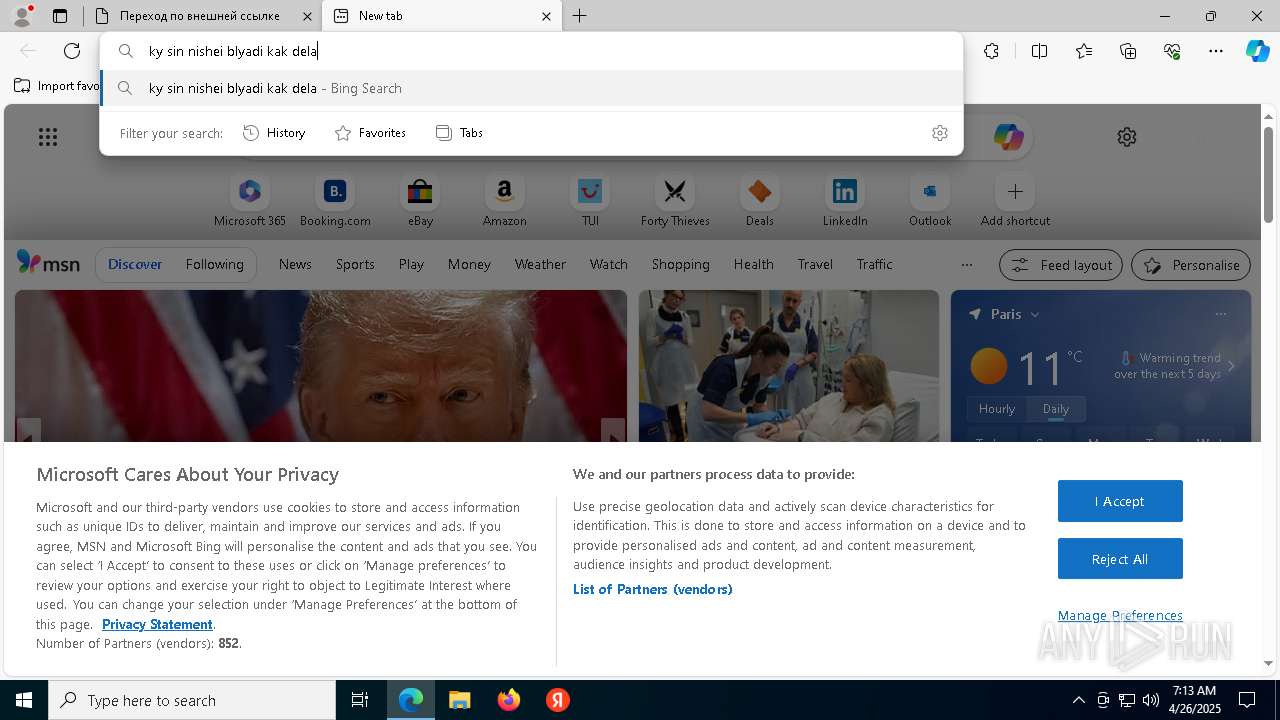Open the Booking.com shortcut
The image size is (1280, 720).
coord(335,201)
